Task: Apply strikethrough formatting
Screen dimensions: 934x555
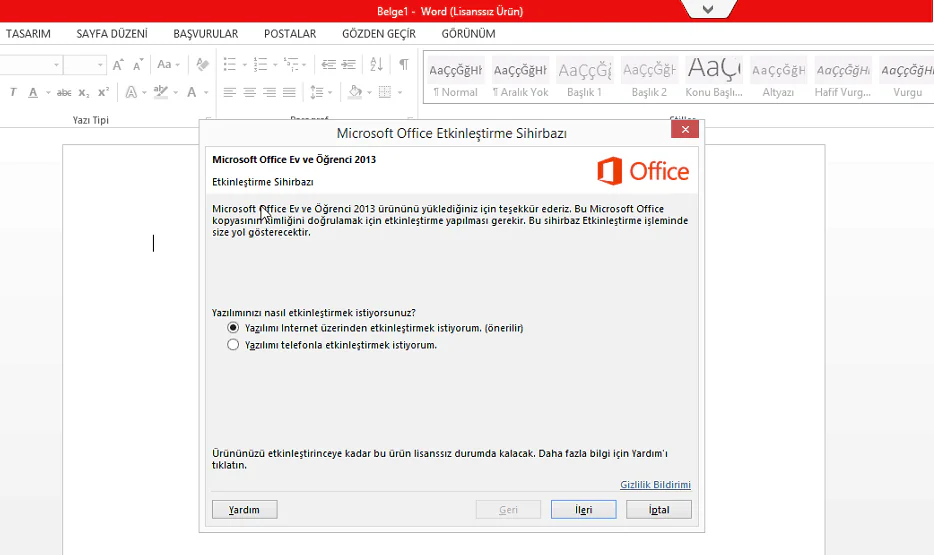Action: [x=64, y=92]
